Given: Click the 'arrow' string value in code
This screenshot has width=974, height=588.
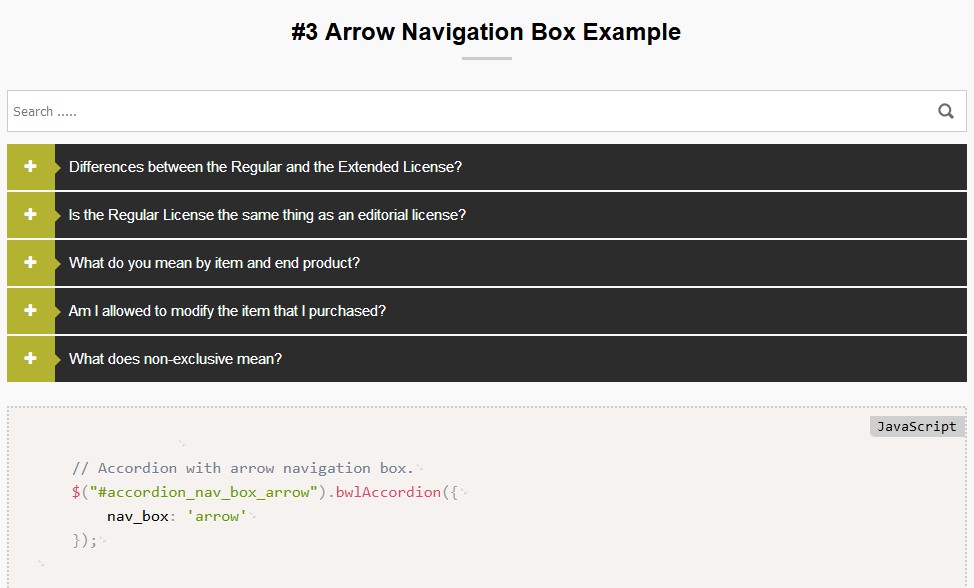Looking at the screenshot, I should [x=217, y=516].
